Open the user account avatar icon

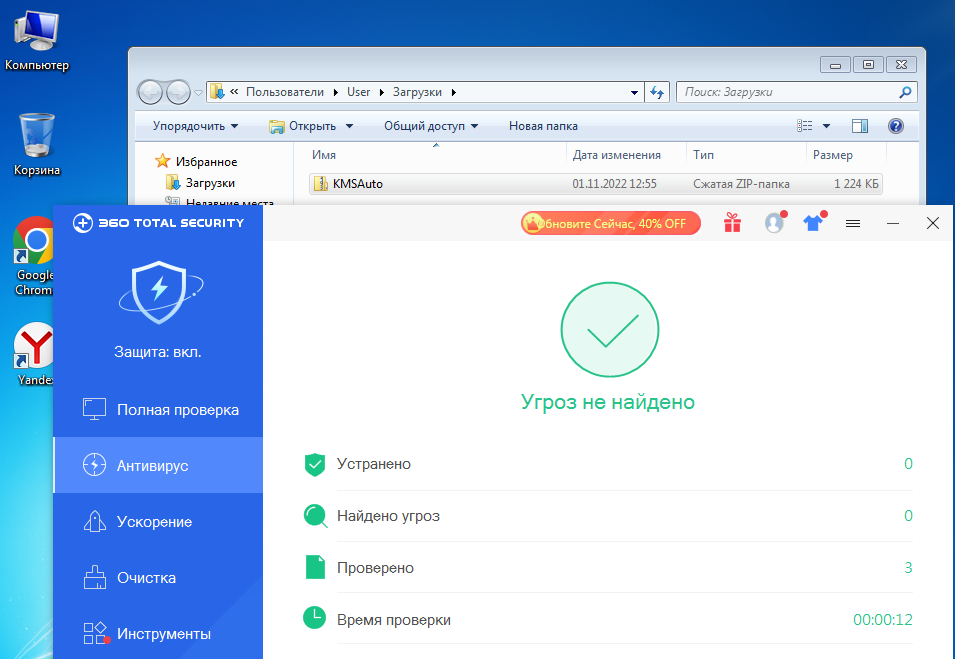tap(774, 223)
